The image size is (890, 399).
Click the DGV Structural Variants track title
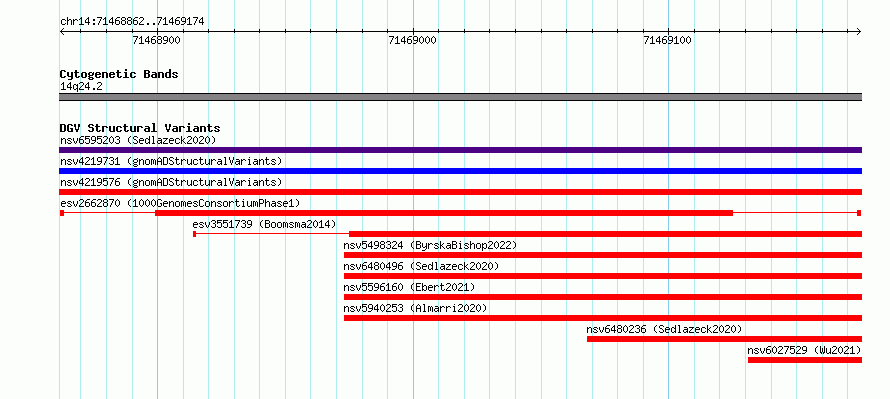pos(140,128)
